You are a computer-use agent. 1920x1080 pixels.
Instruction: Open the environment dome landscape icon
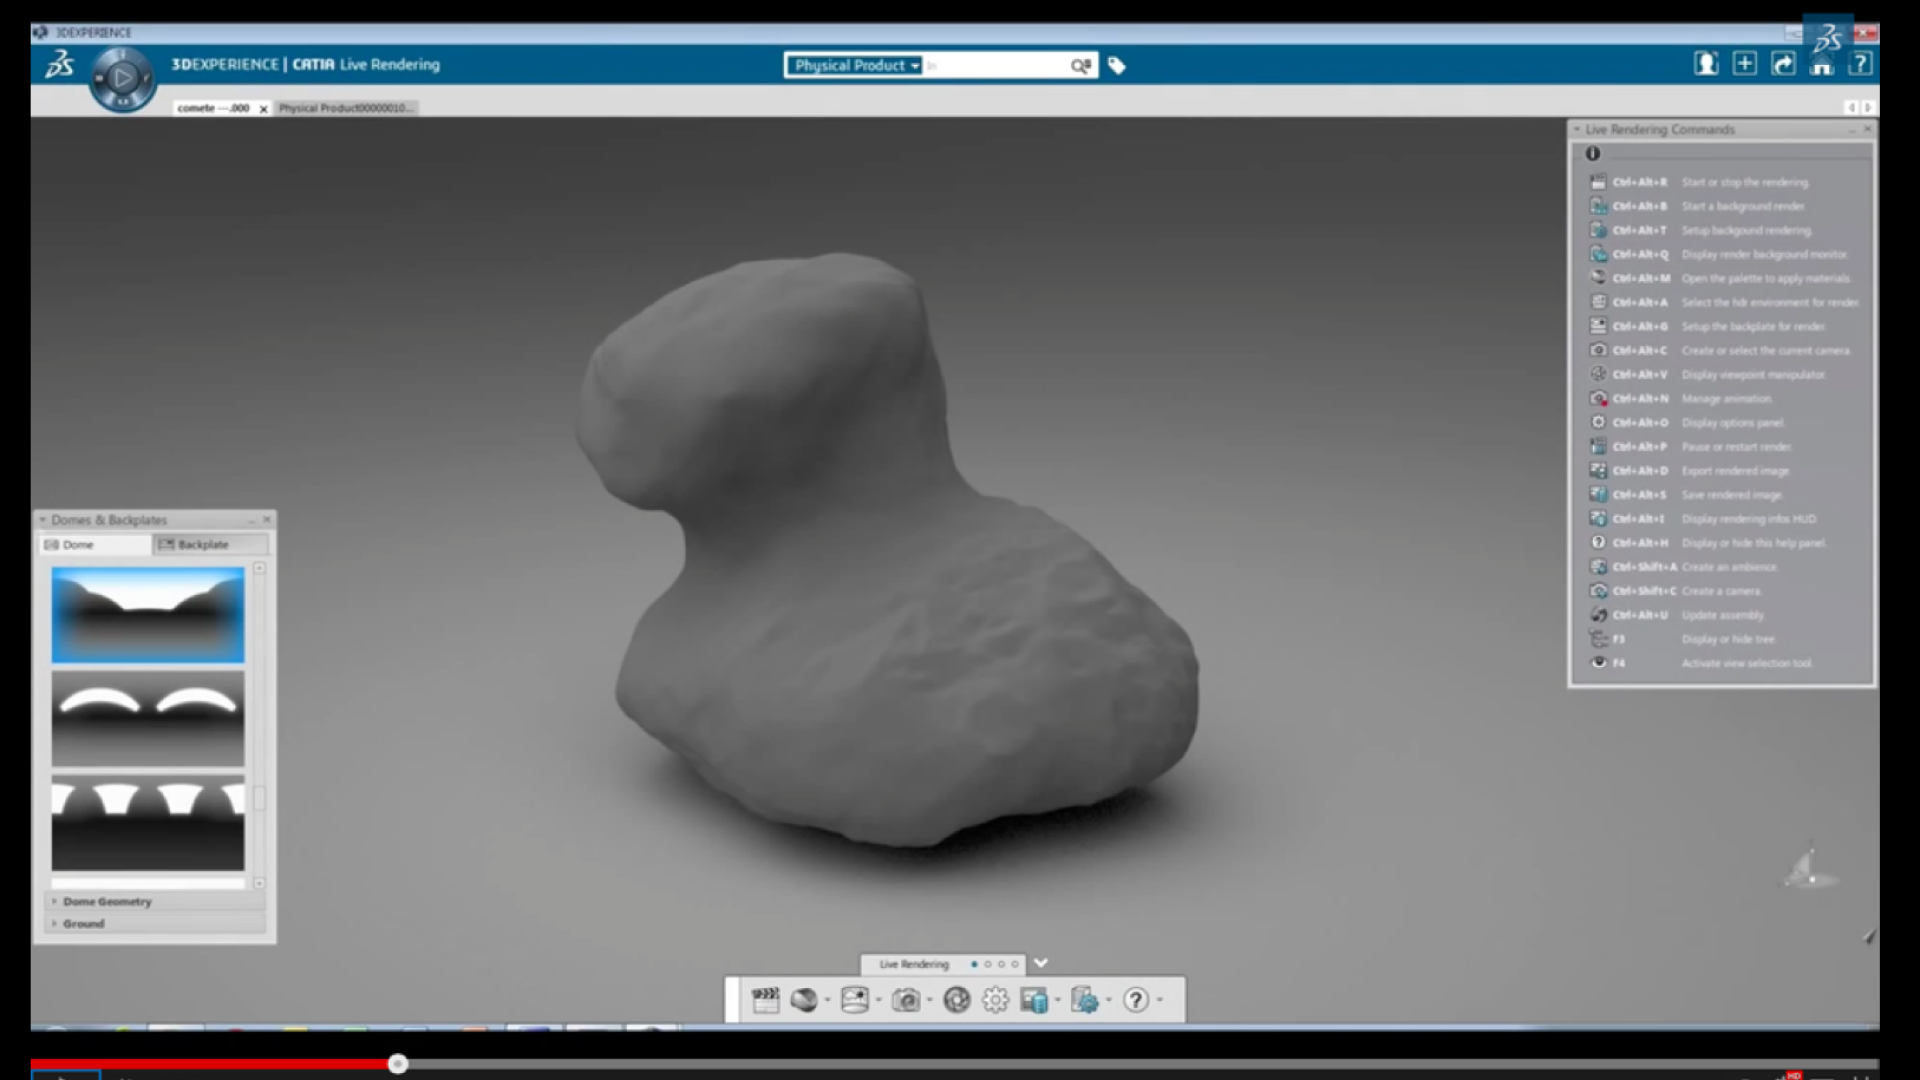coord(855,1000)
